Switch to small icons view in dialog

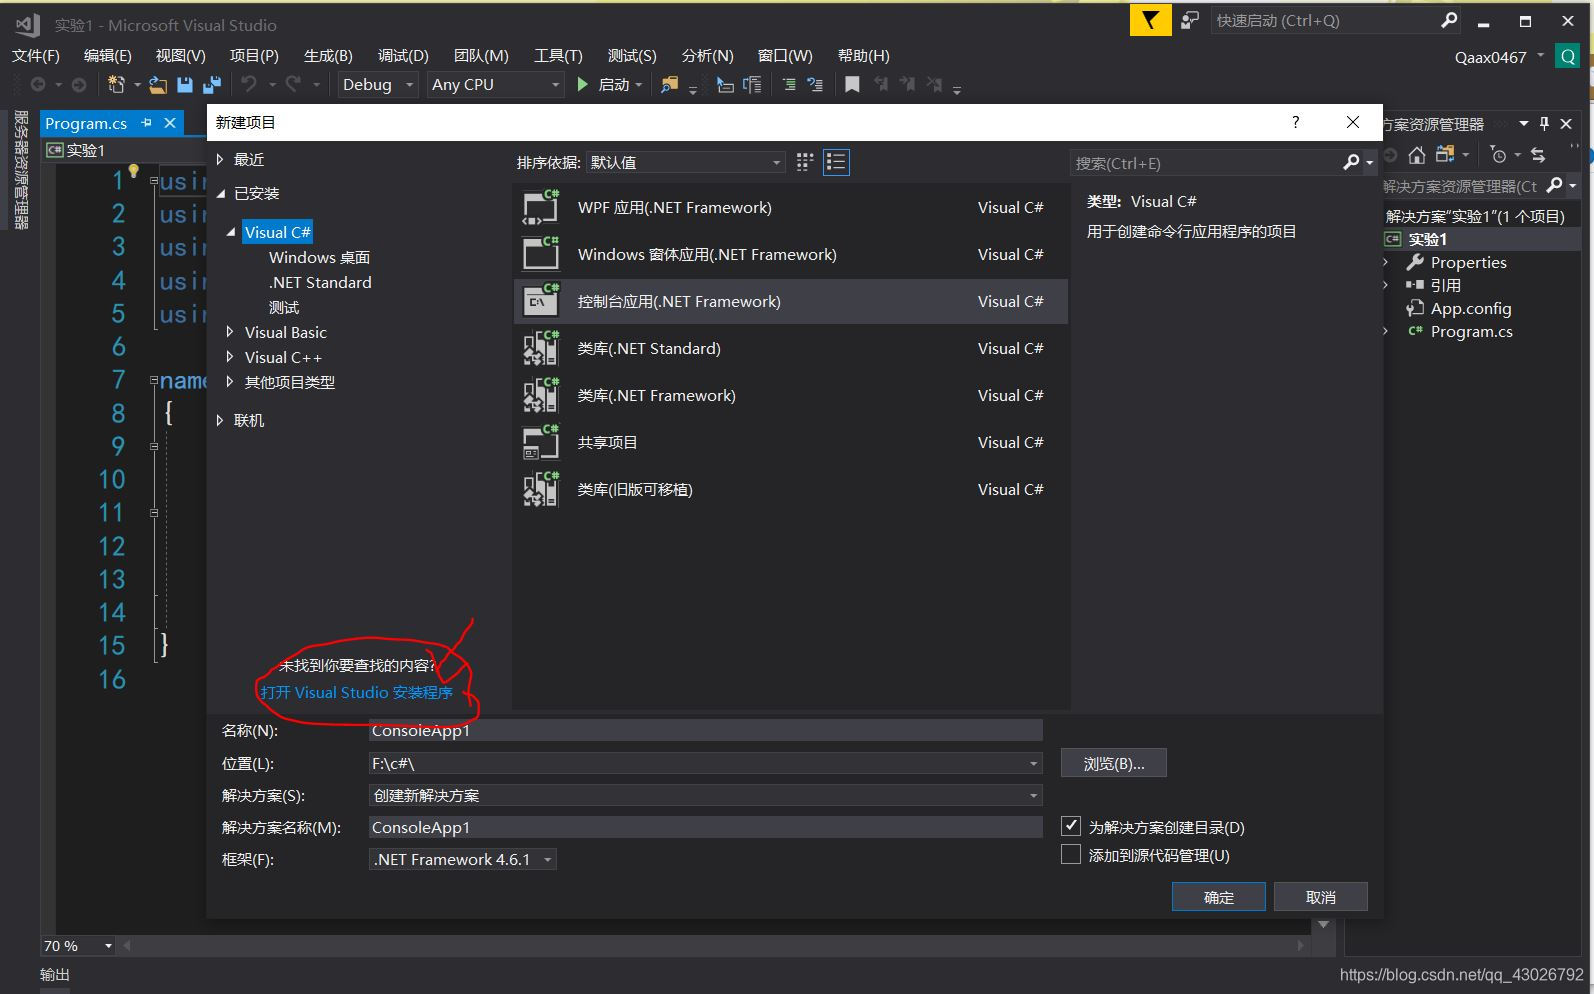click(804, 162)
